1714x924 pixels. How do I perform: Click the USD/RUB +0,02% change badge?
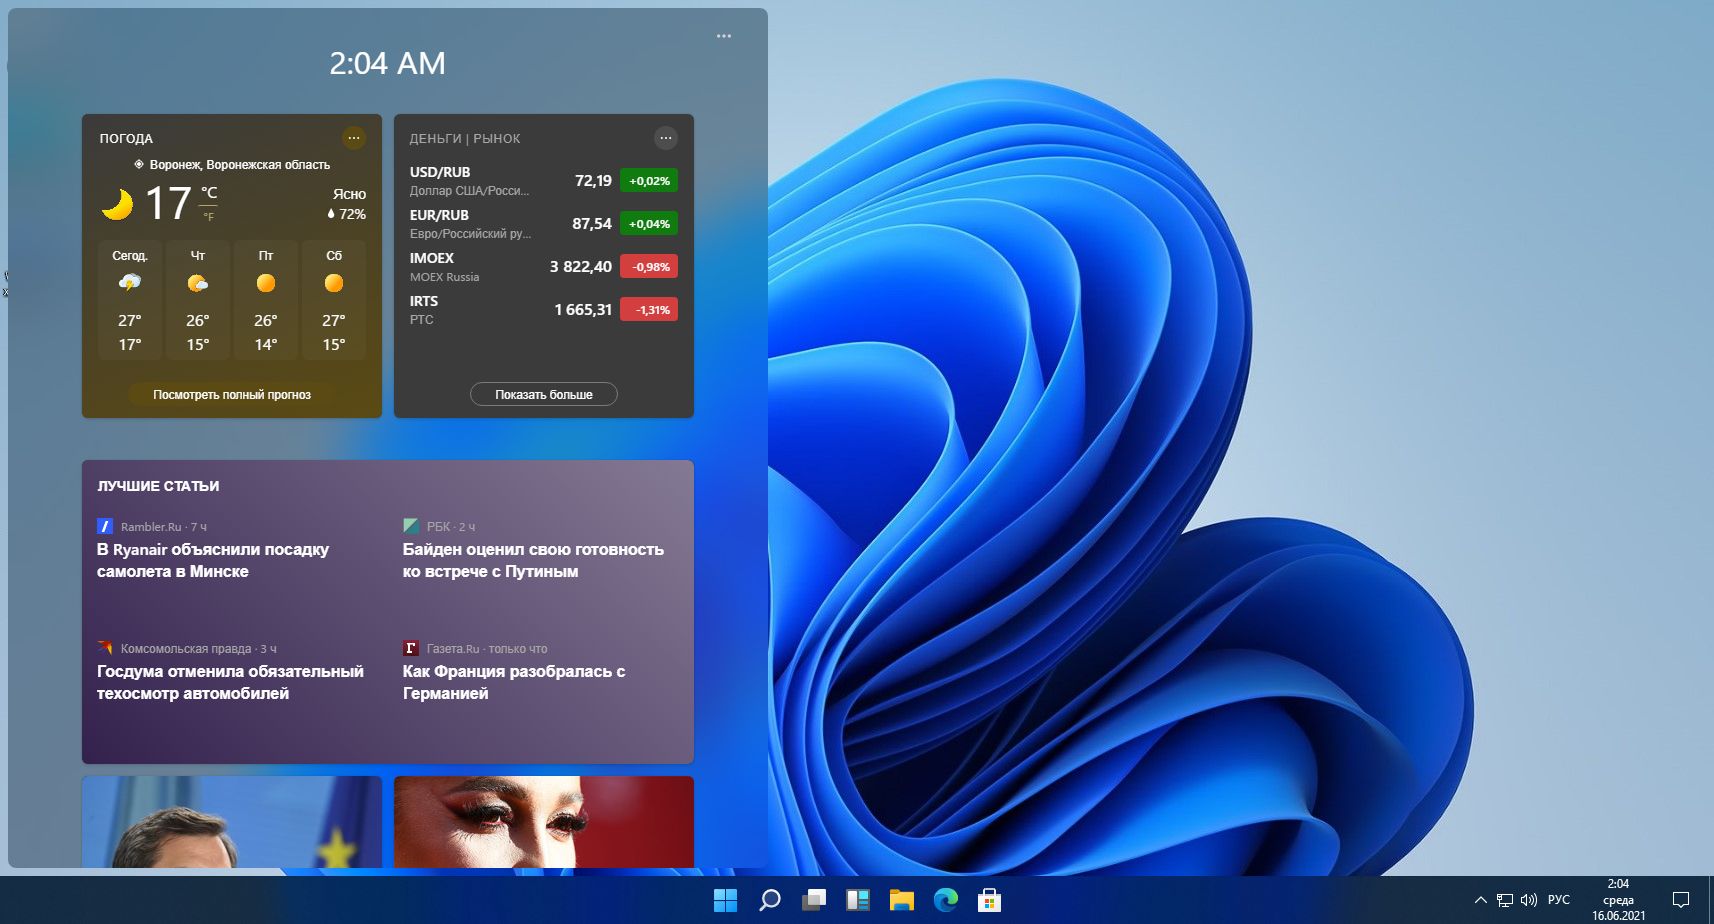[649, 181]
